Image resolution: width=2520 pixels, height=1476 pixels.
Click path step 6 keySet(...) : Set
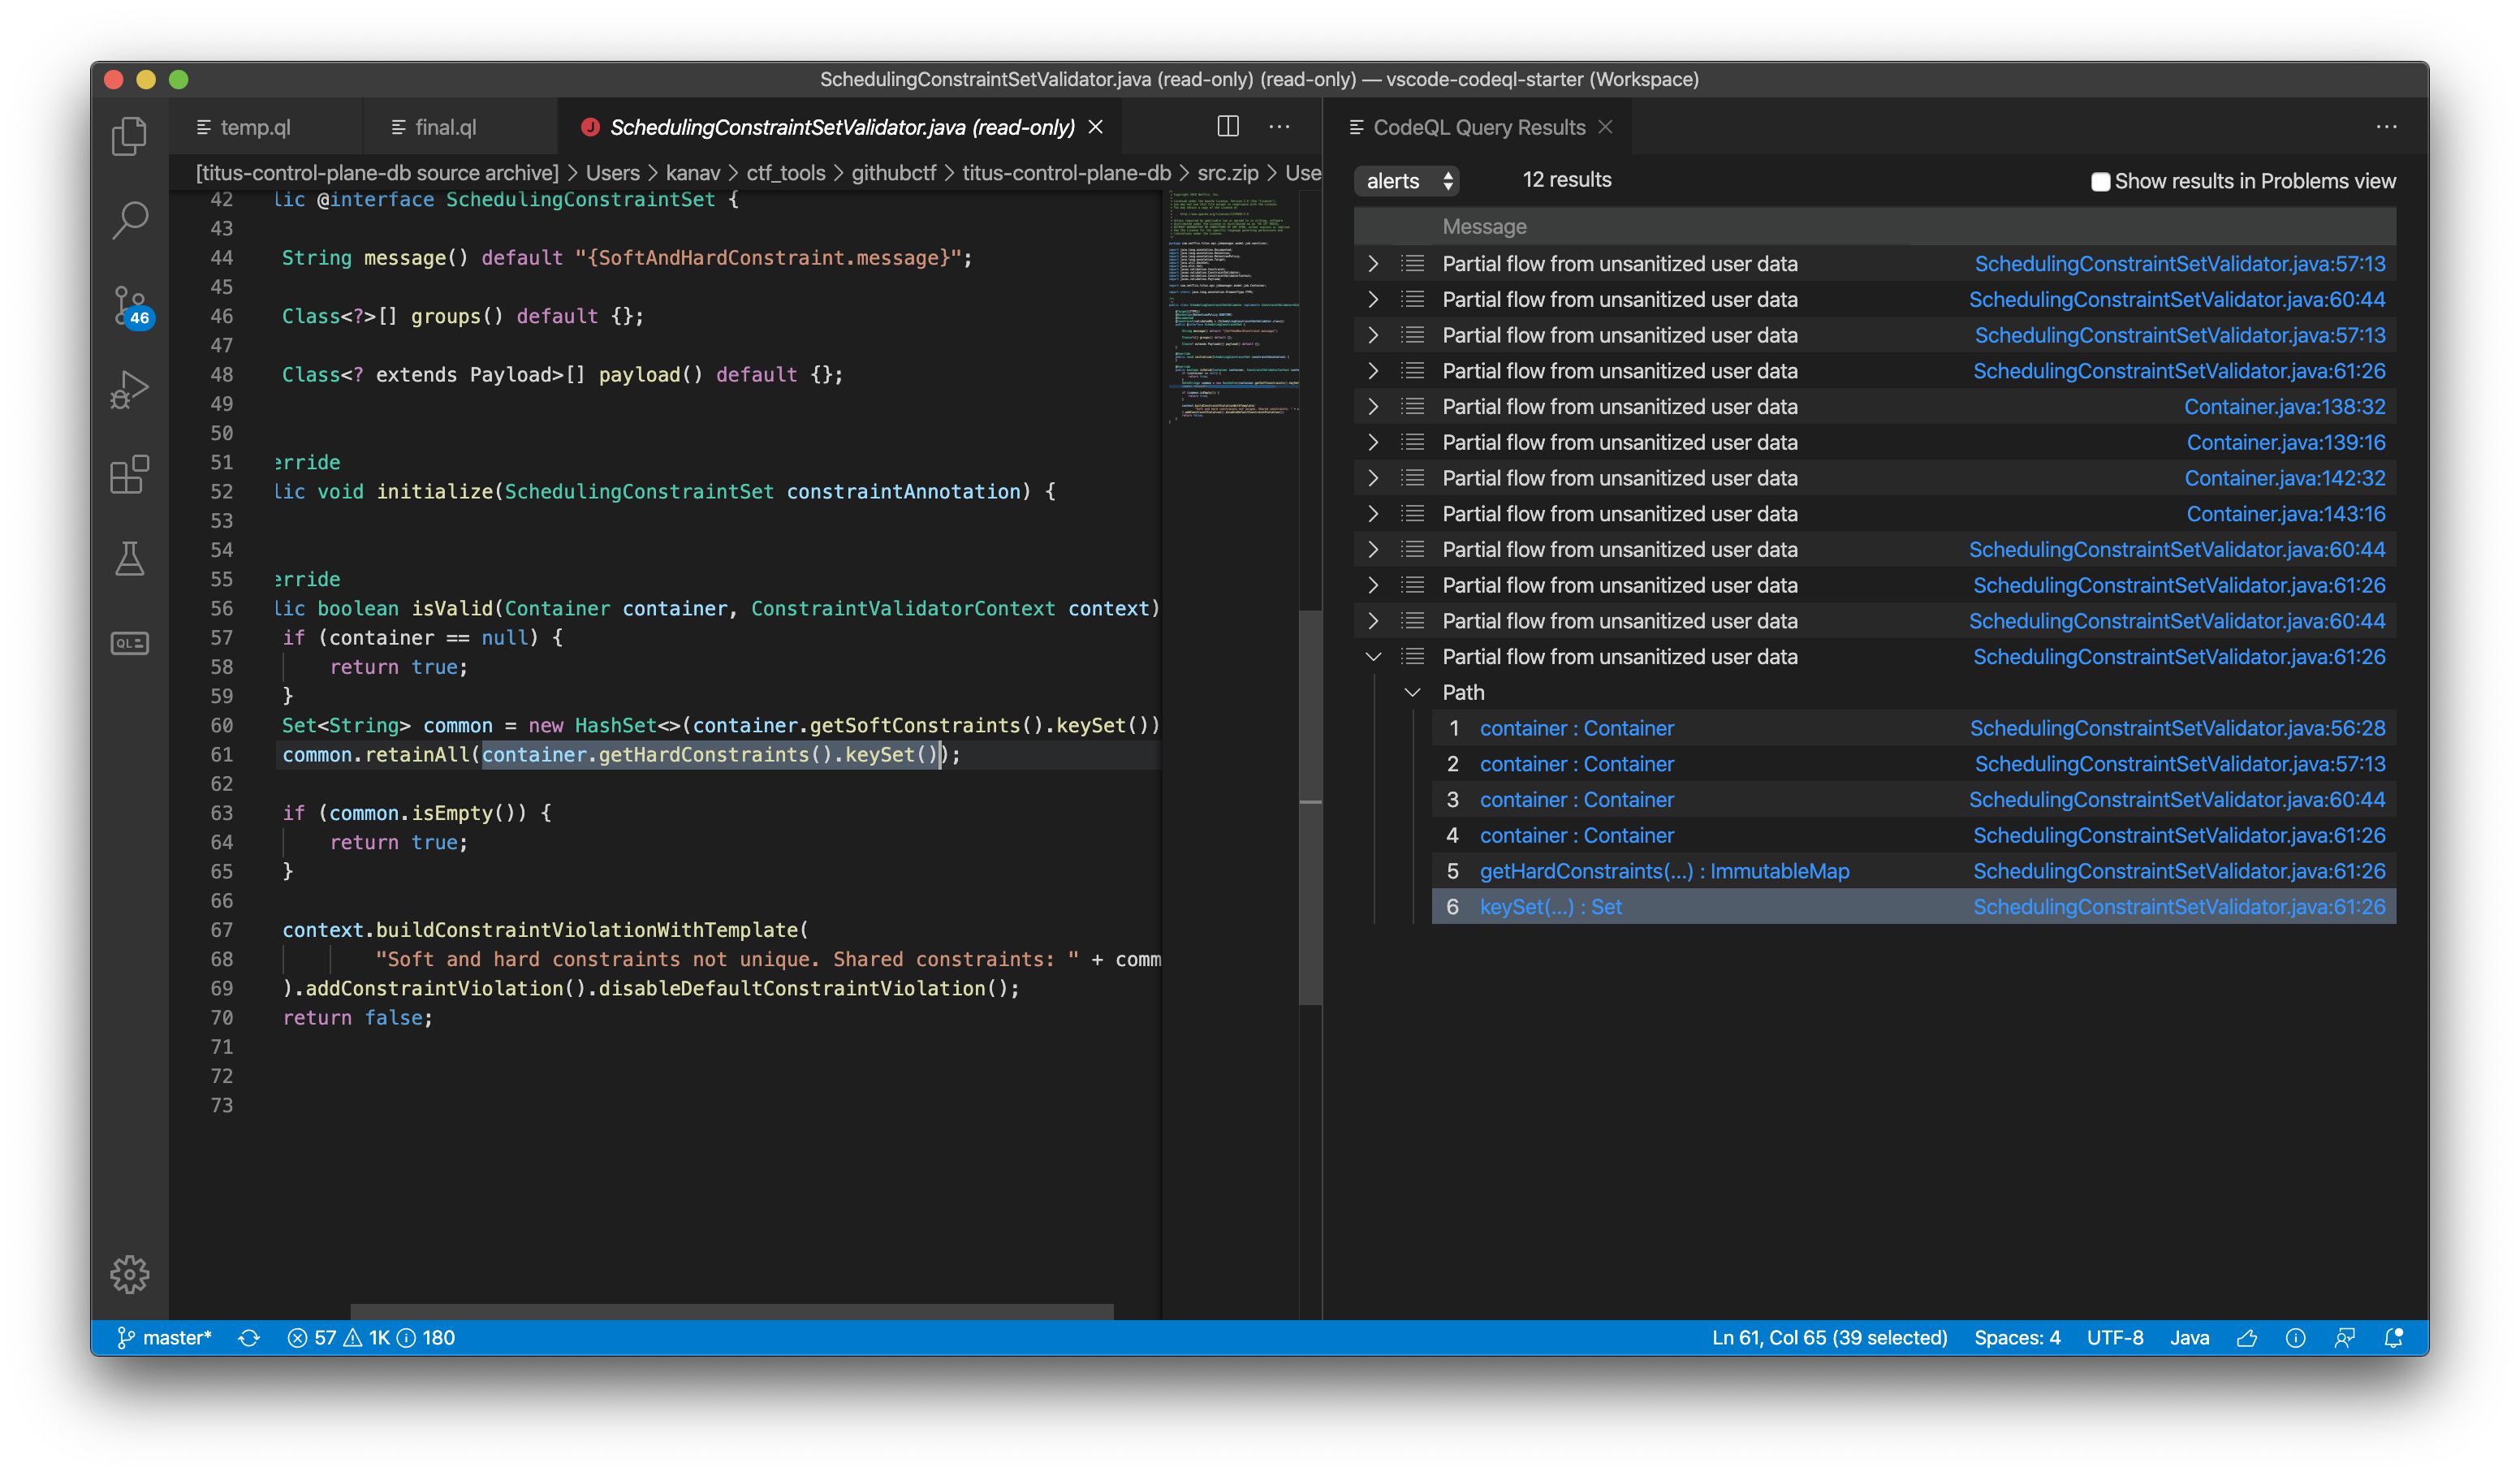tap(1550, 907)
